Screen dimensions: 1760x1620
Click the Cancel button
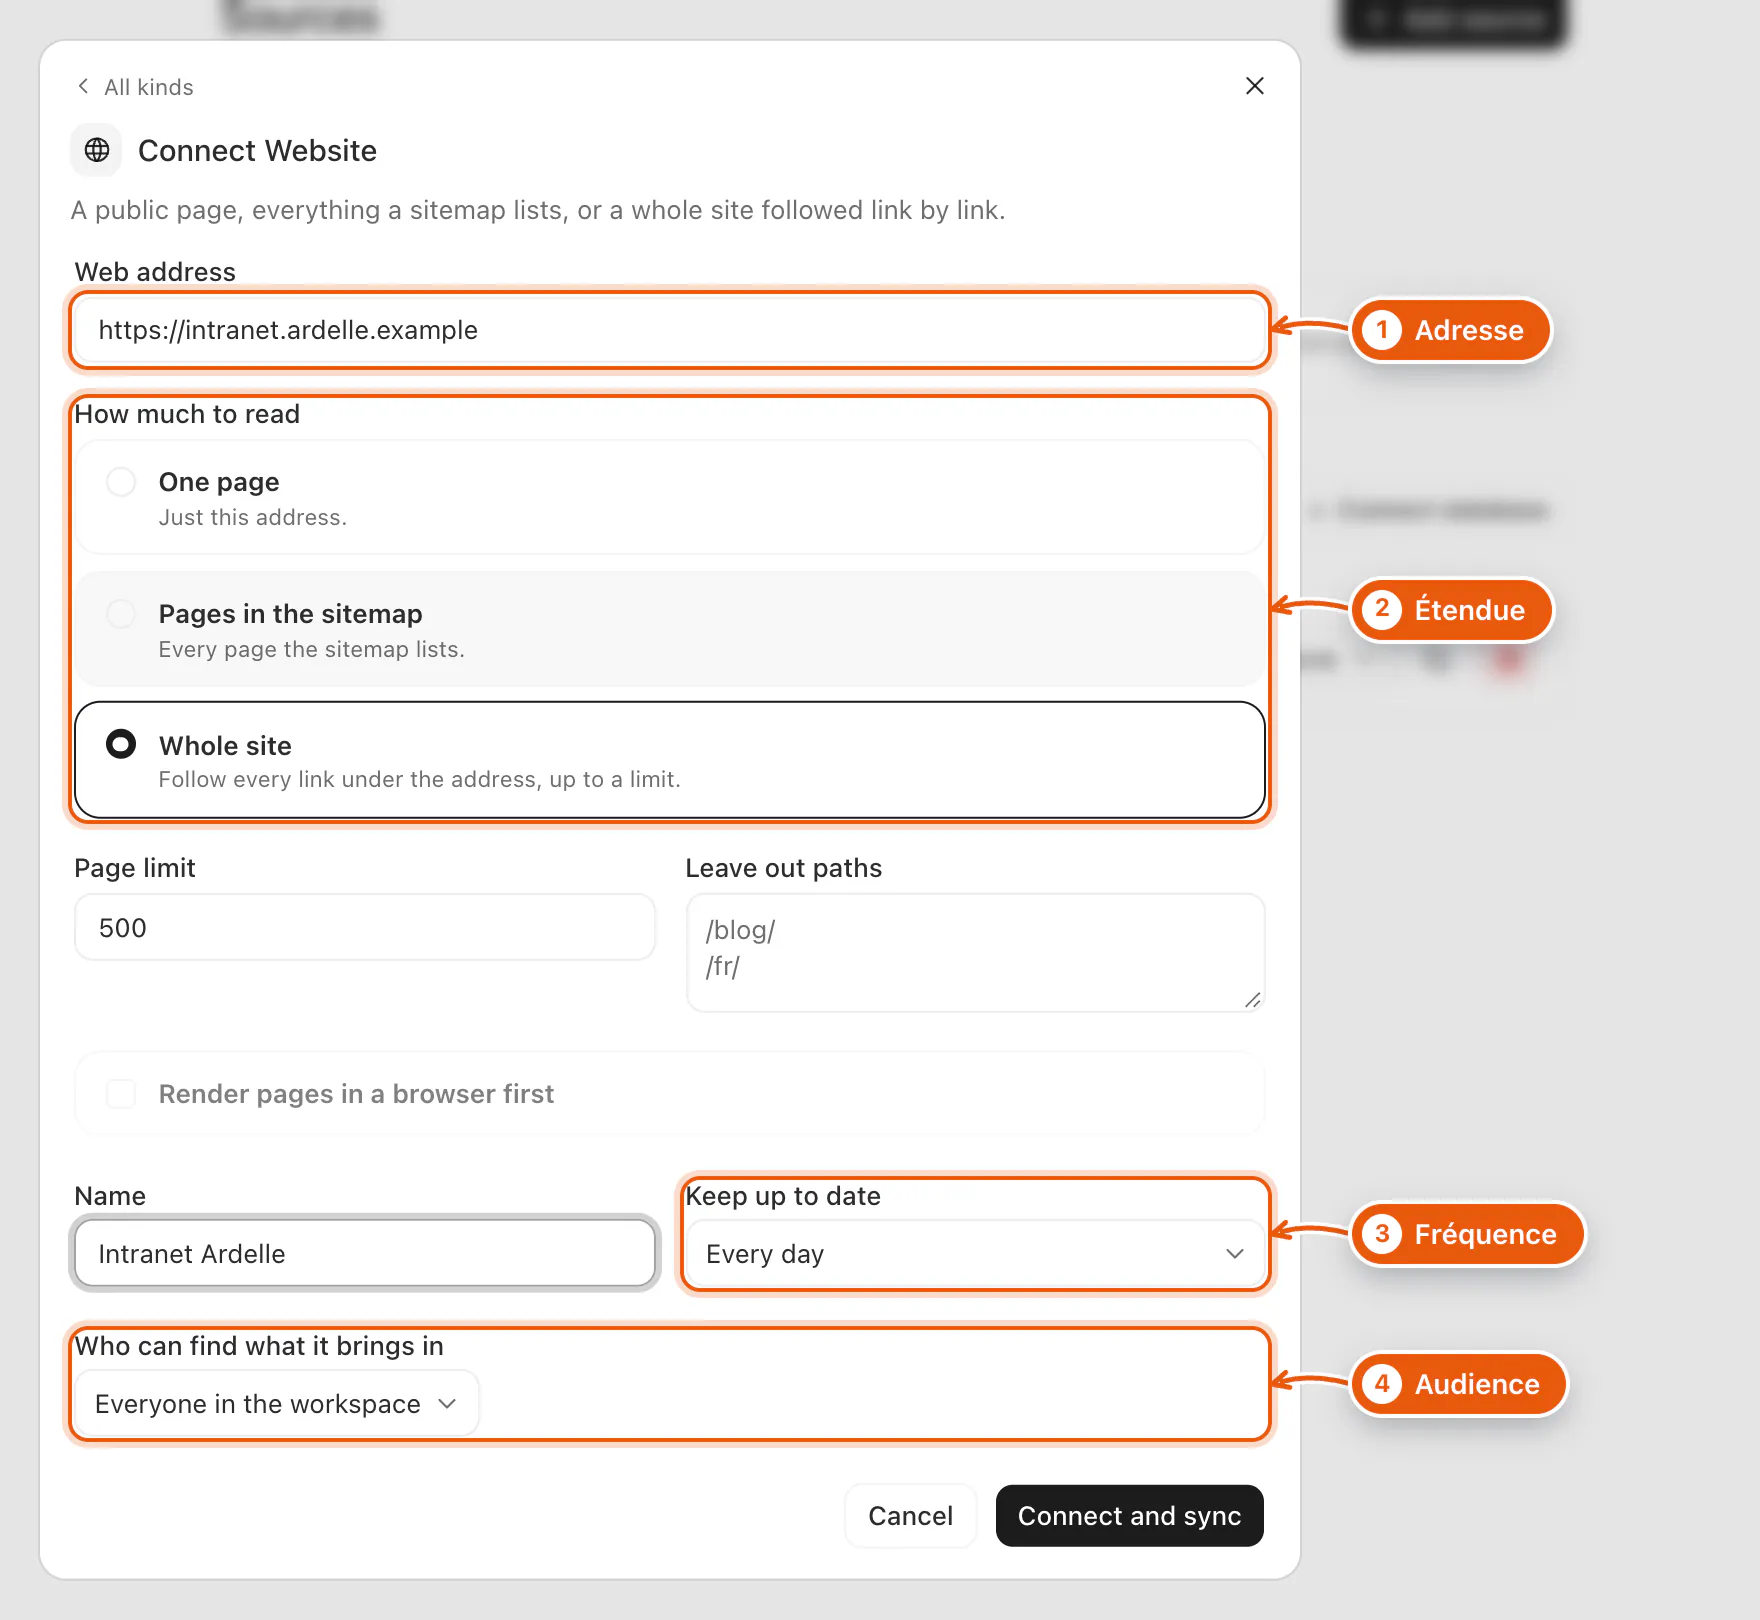coord(910,1516)
